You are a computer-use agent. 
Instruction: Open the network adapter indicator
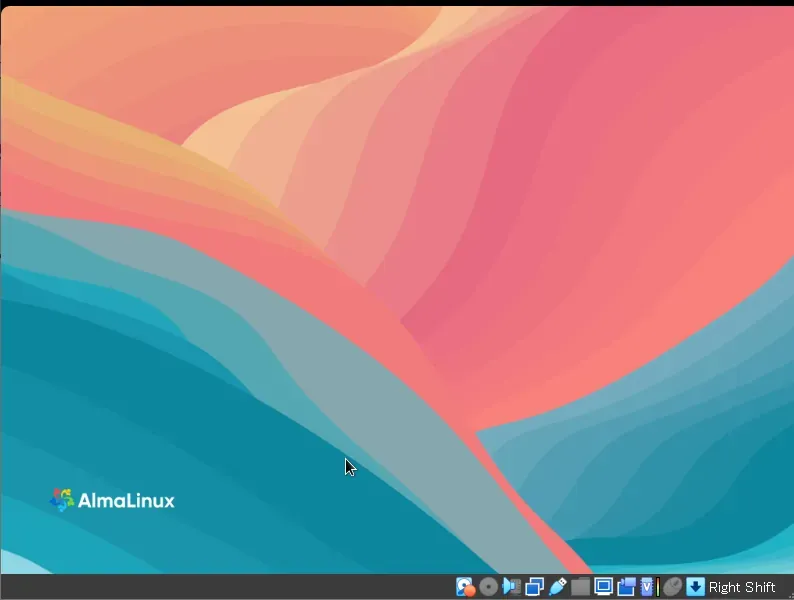(x=535, y=587)
